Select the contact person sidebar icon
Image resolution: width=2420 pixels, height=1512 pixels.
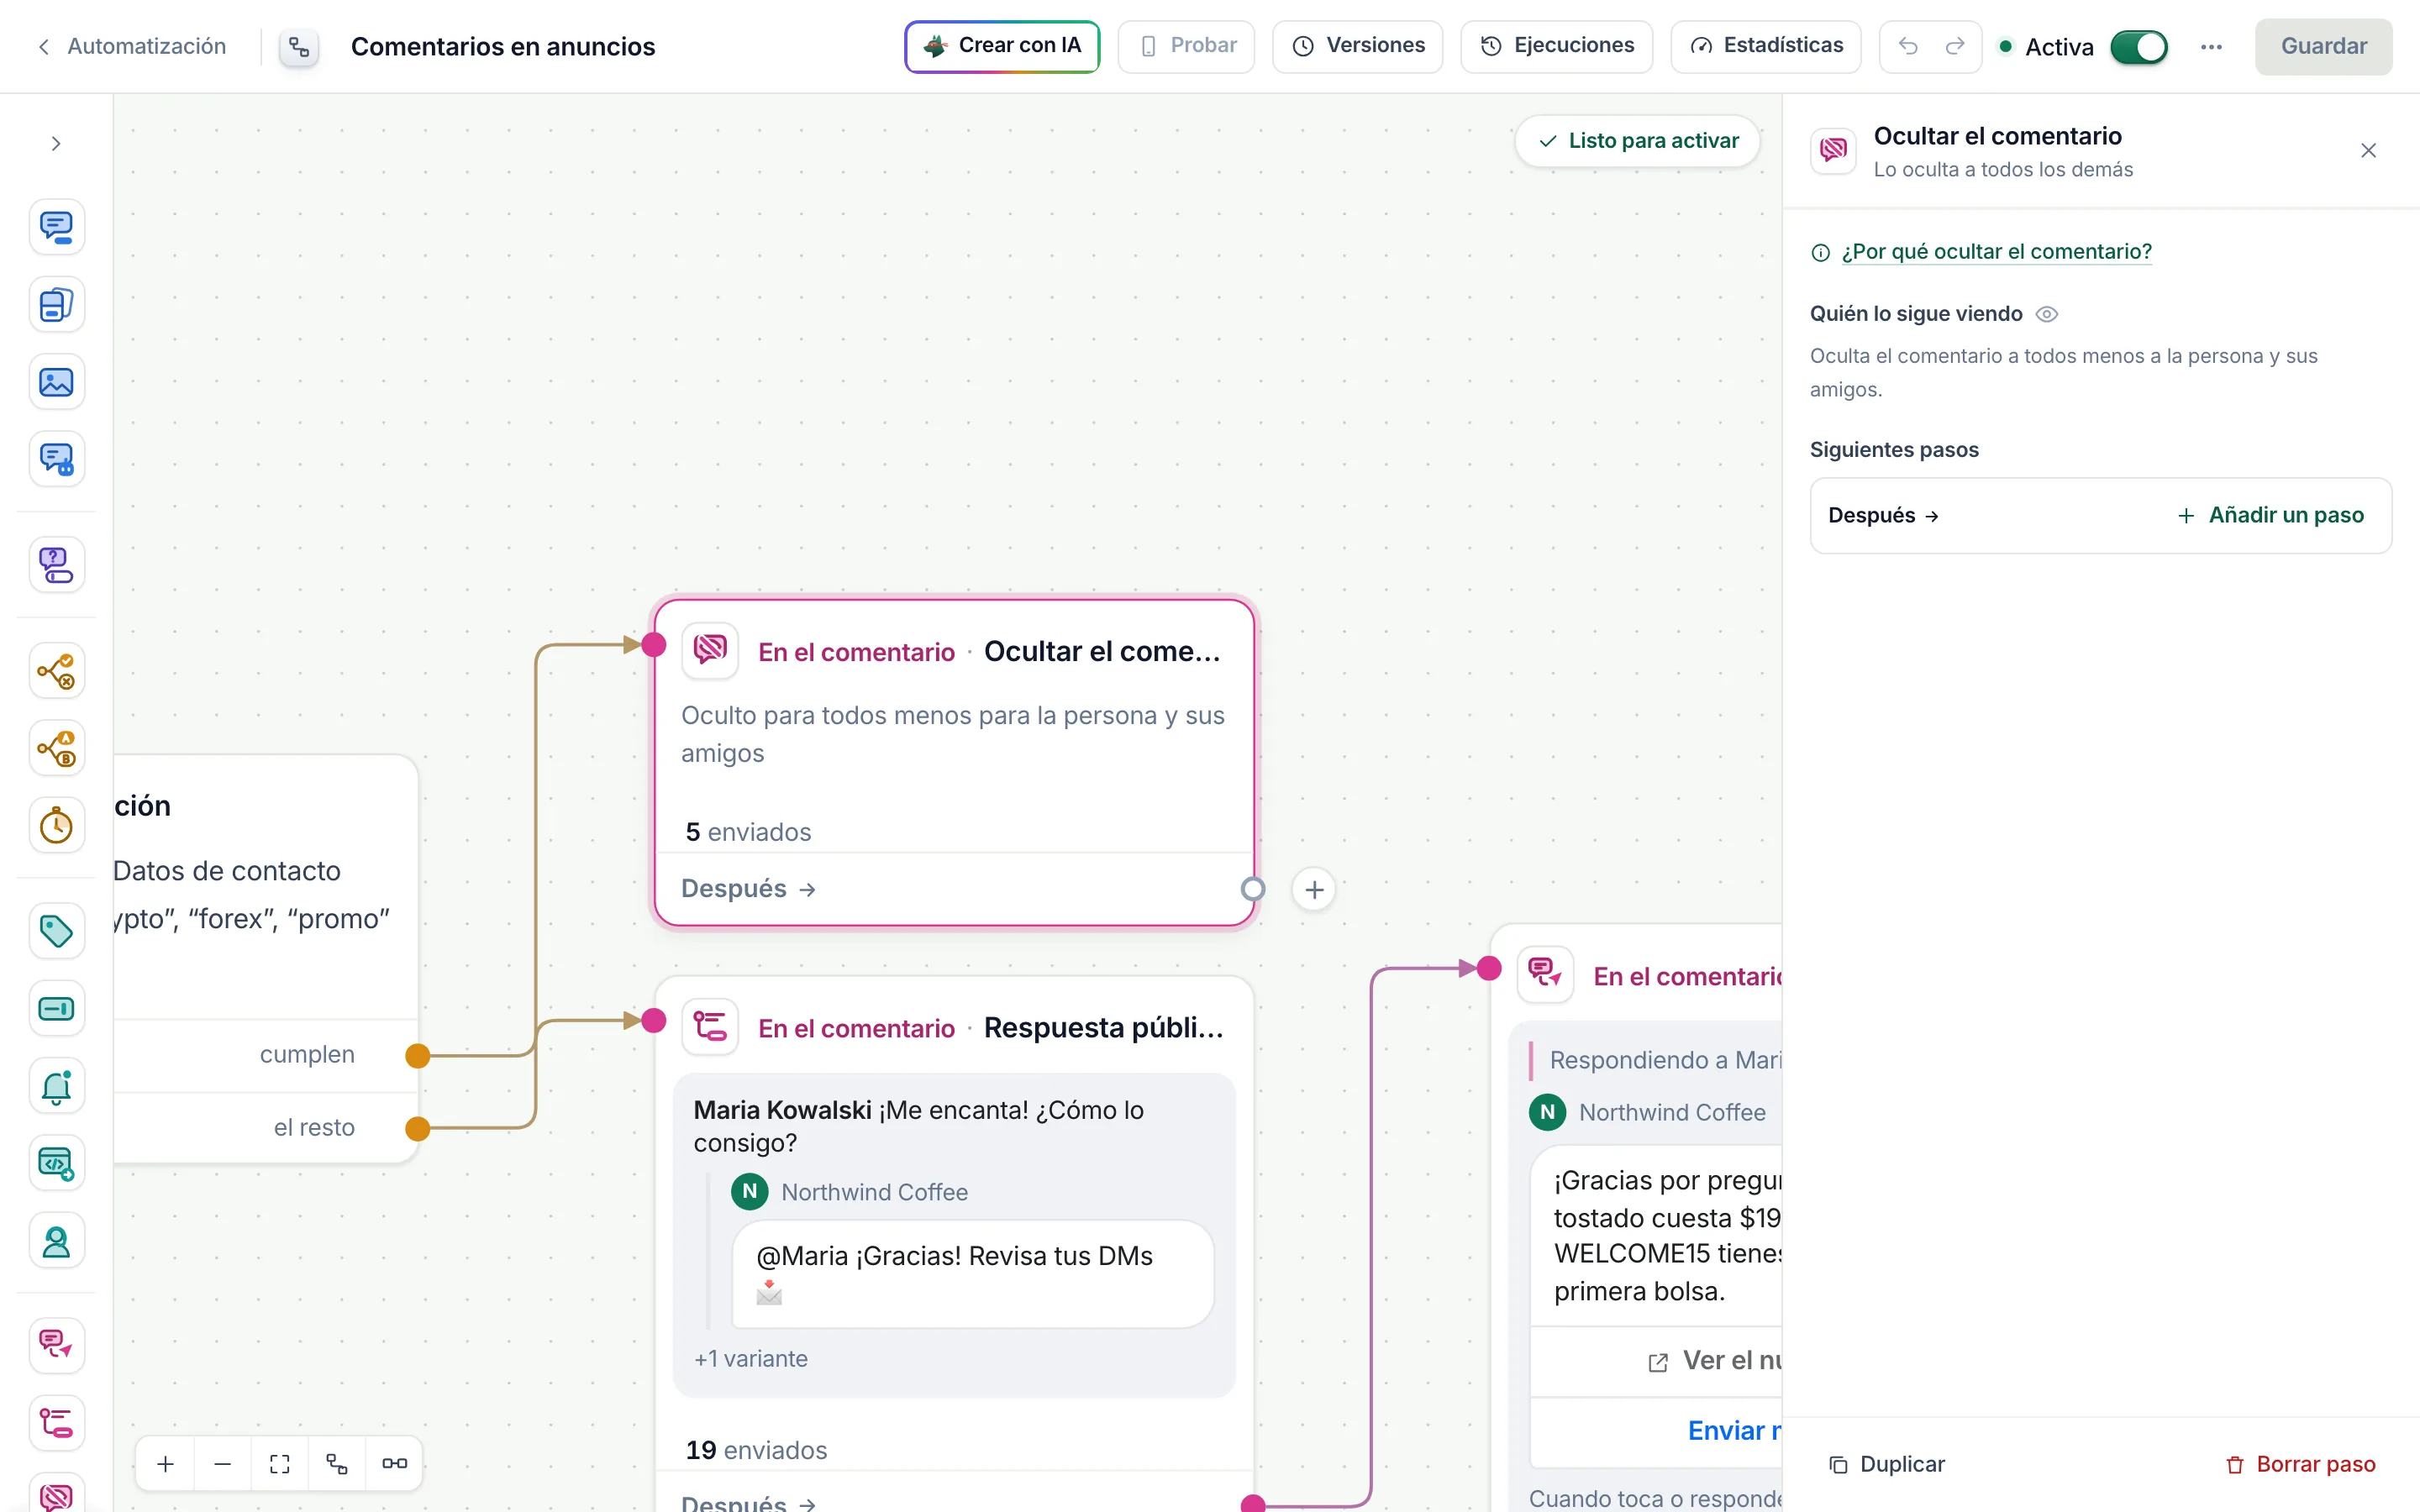click(56, 1241)
